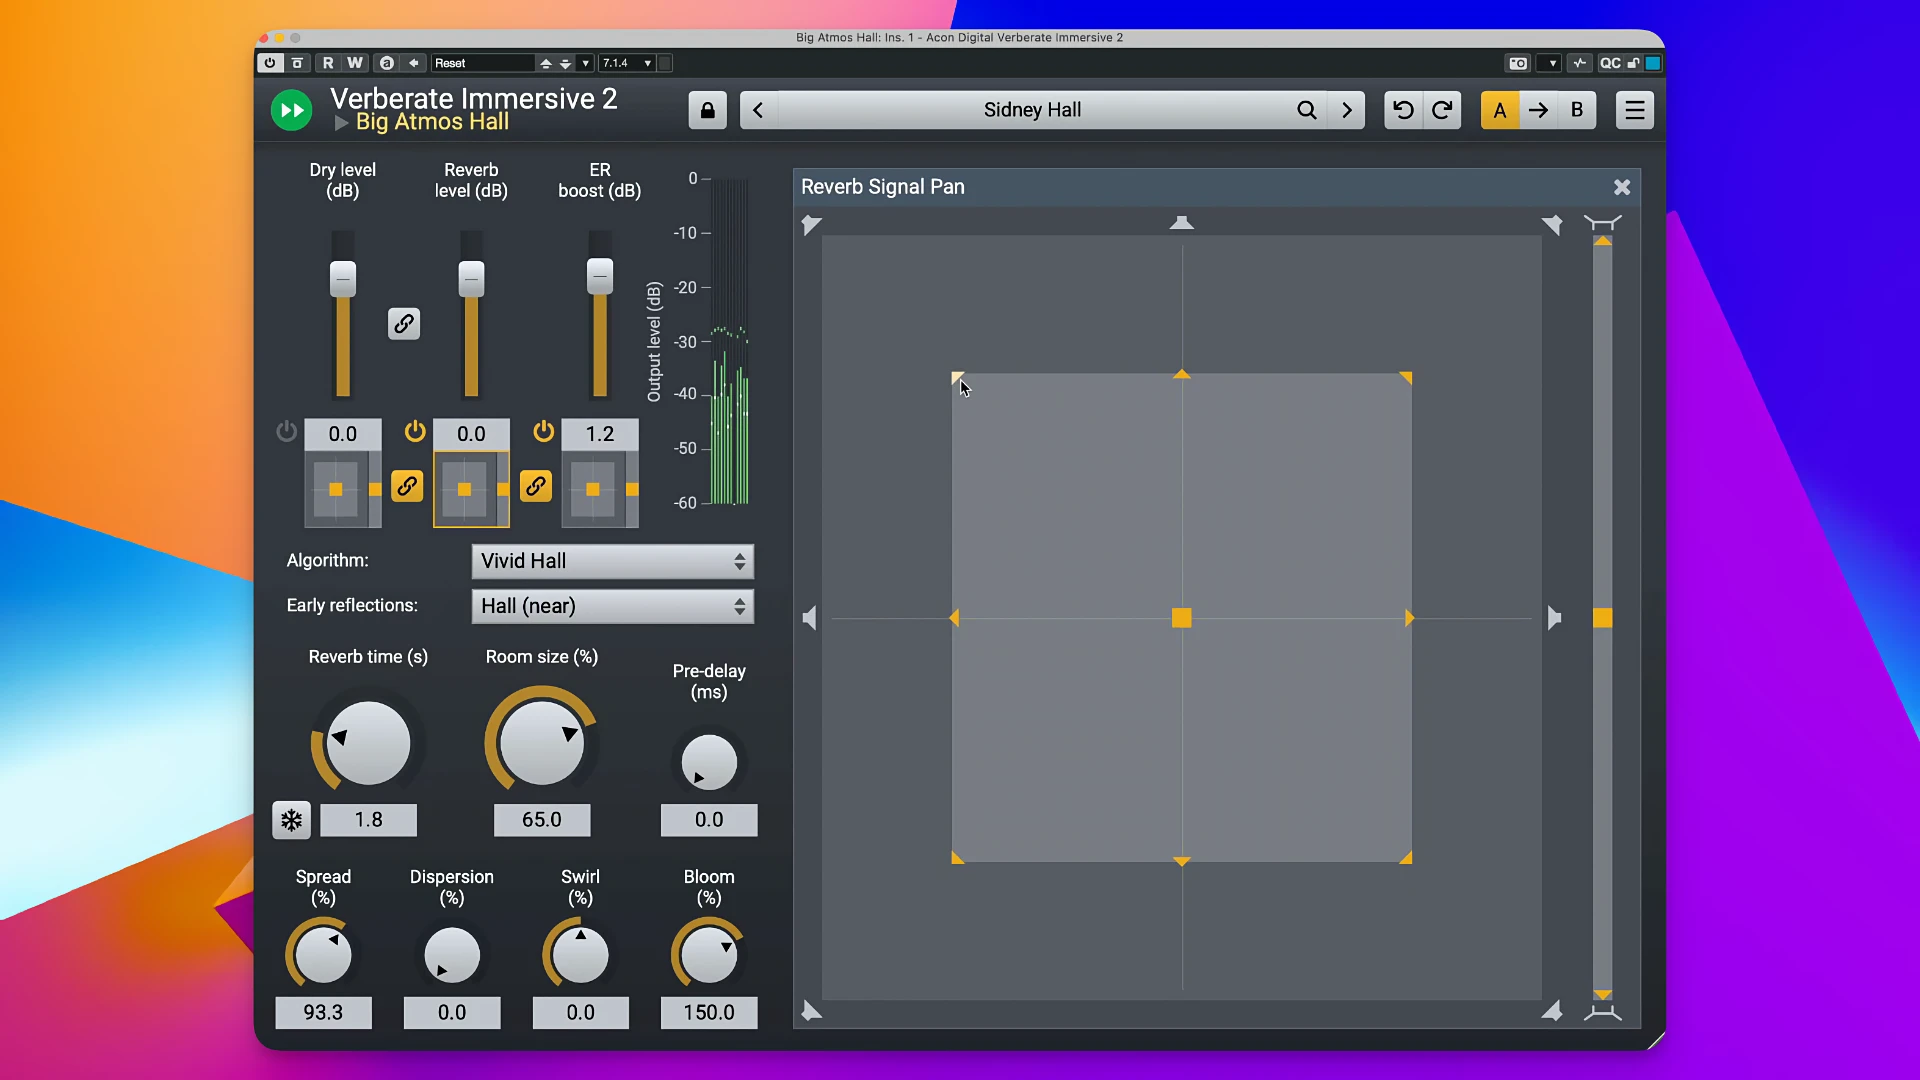Click the Write automation W button
The height and width of the screenshot is (1080, 1920).
tap(355, 63)
